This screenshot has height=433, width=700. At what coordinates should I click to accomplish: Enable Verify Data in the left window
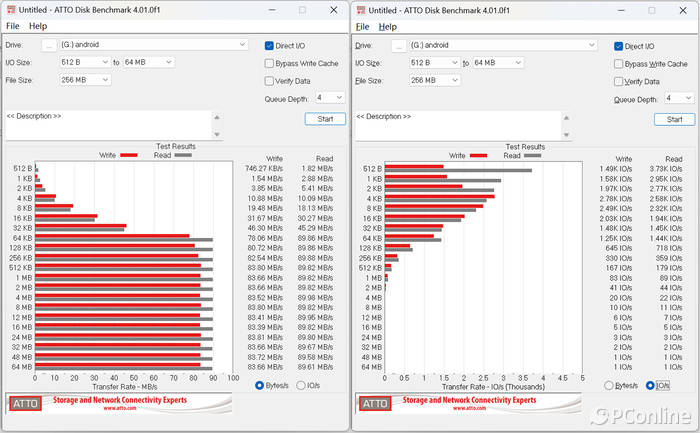point(270,81)
